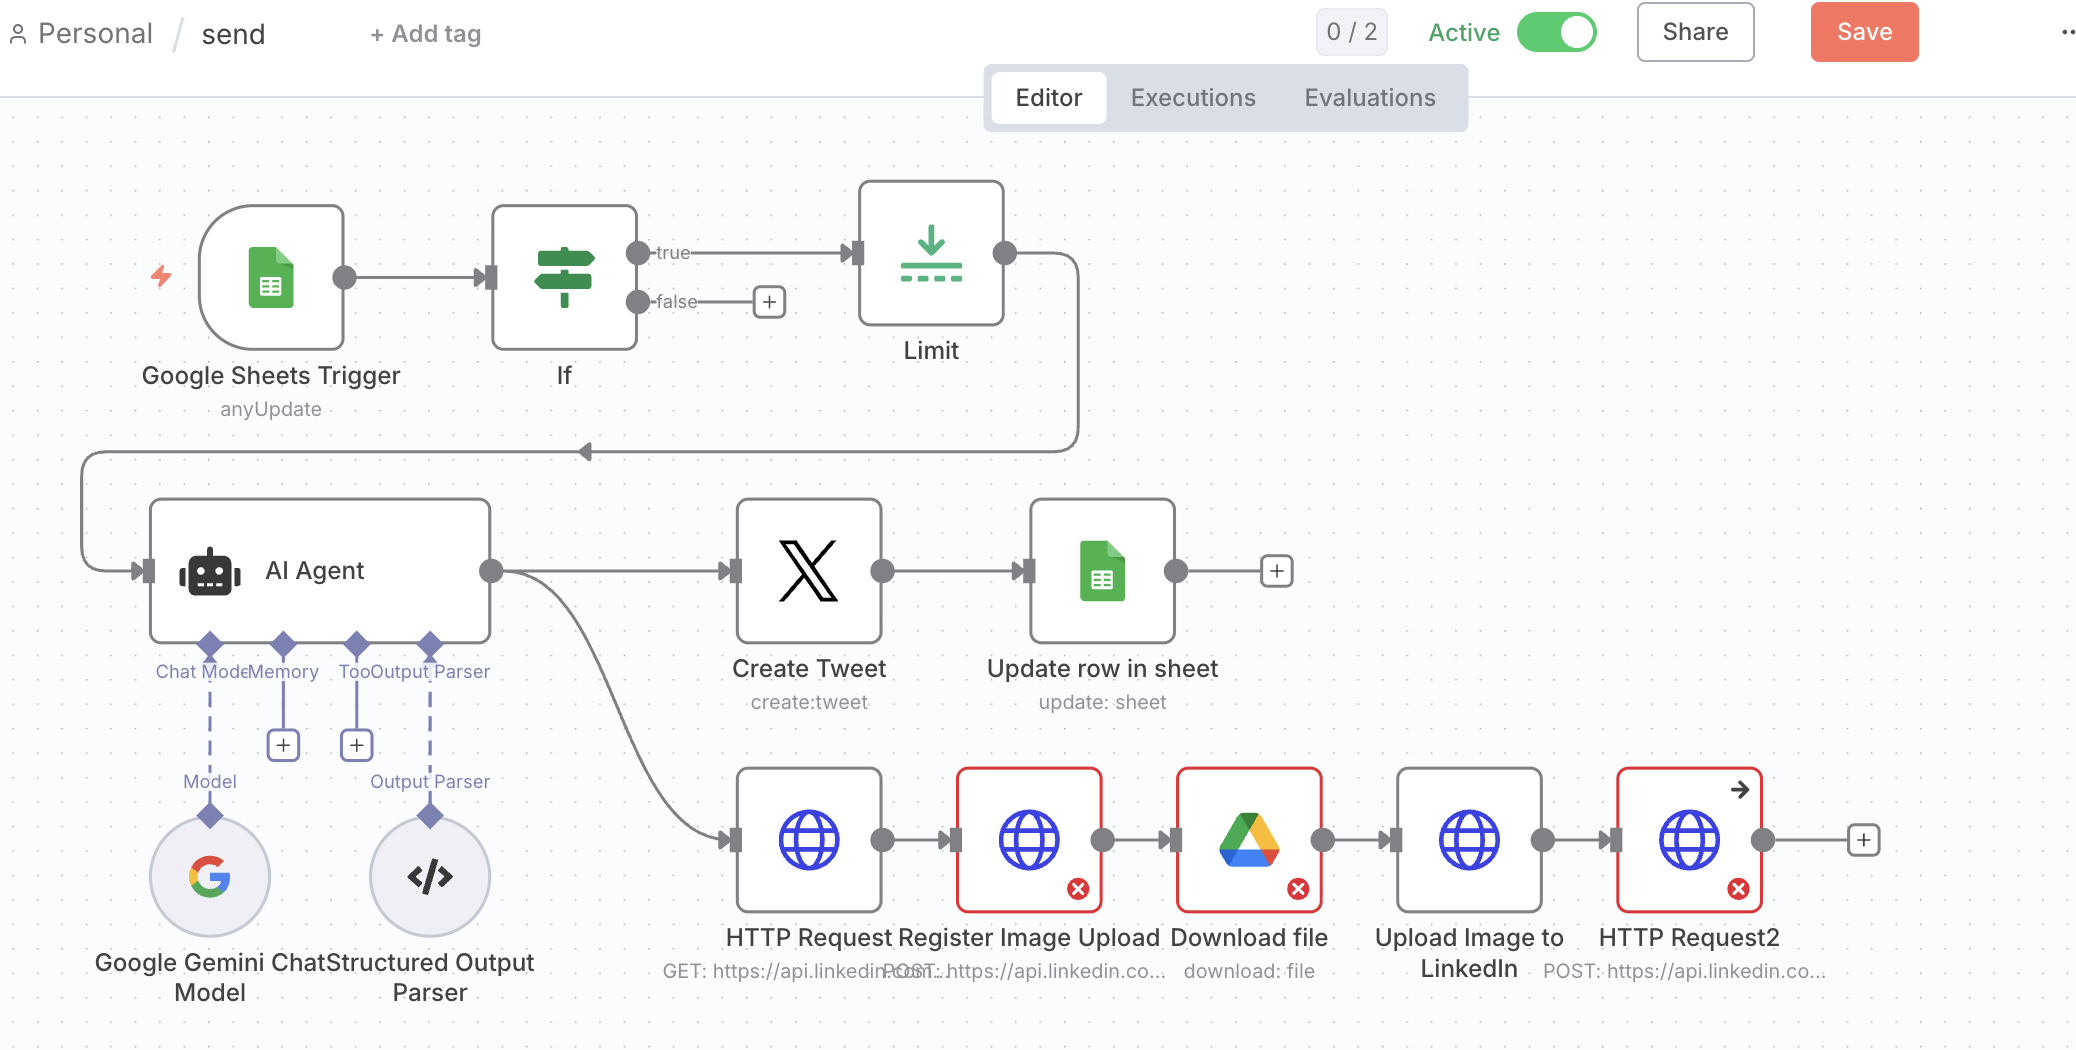
Task: Open the Update row in sheet node
Action: [1102, 571]
